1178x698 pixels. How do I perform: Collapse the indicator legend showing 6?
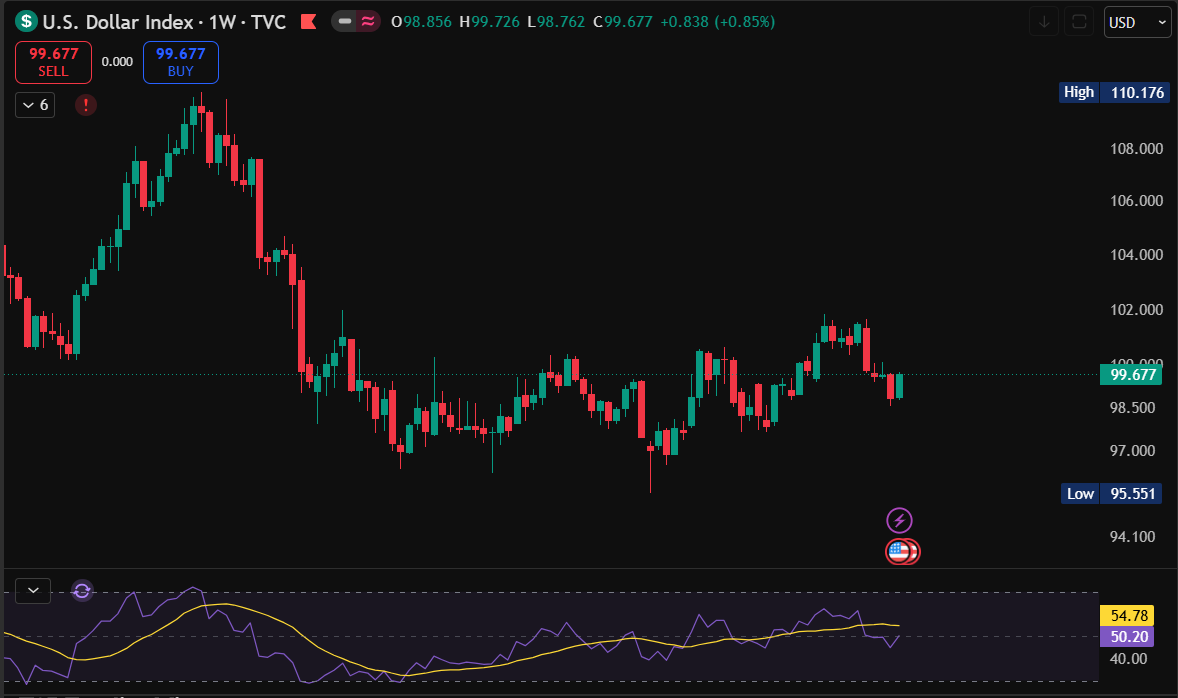tap(35, 105)
